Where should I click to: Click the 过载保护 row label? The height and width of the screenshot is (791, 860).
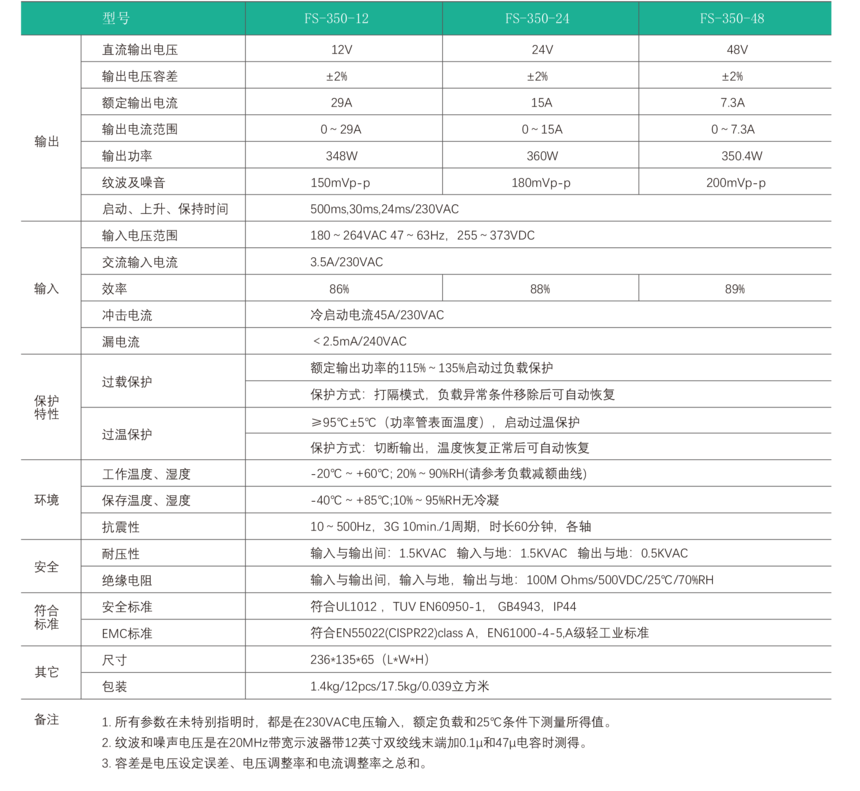127,382
